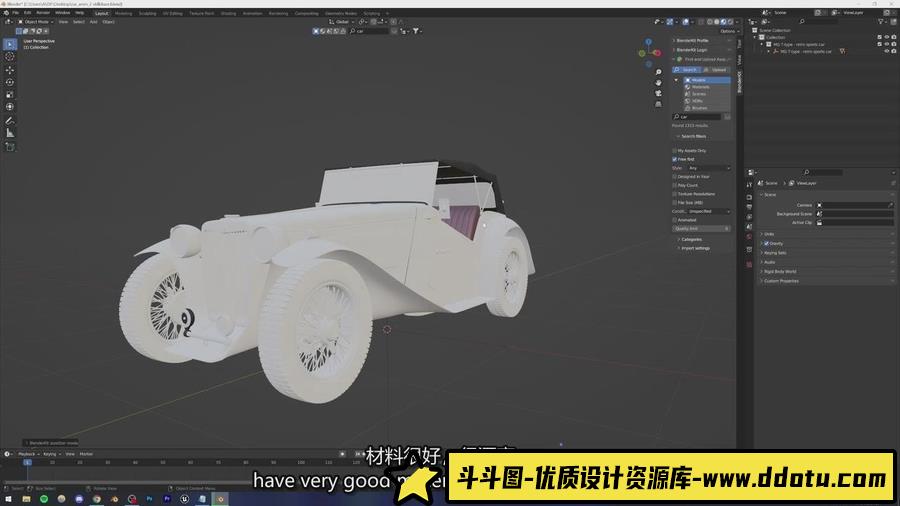900x506 pixels.
Task: Open the Scene properties tab icon
Action: 749,227
